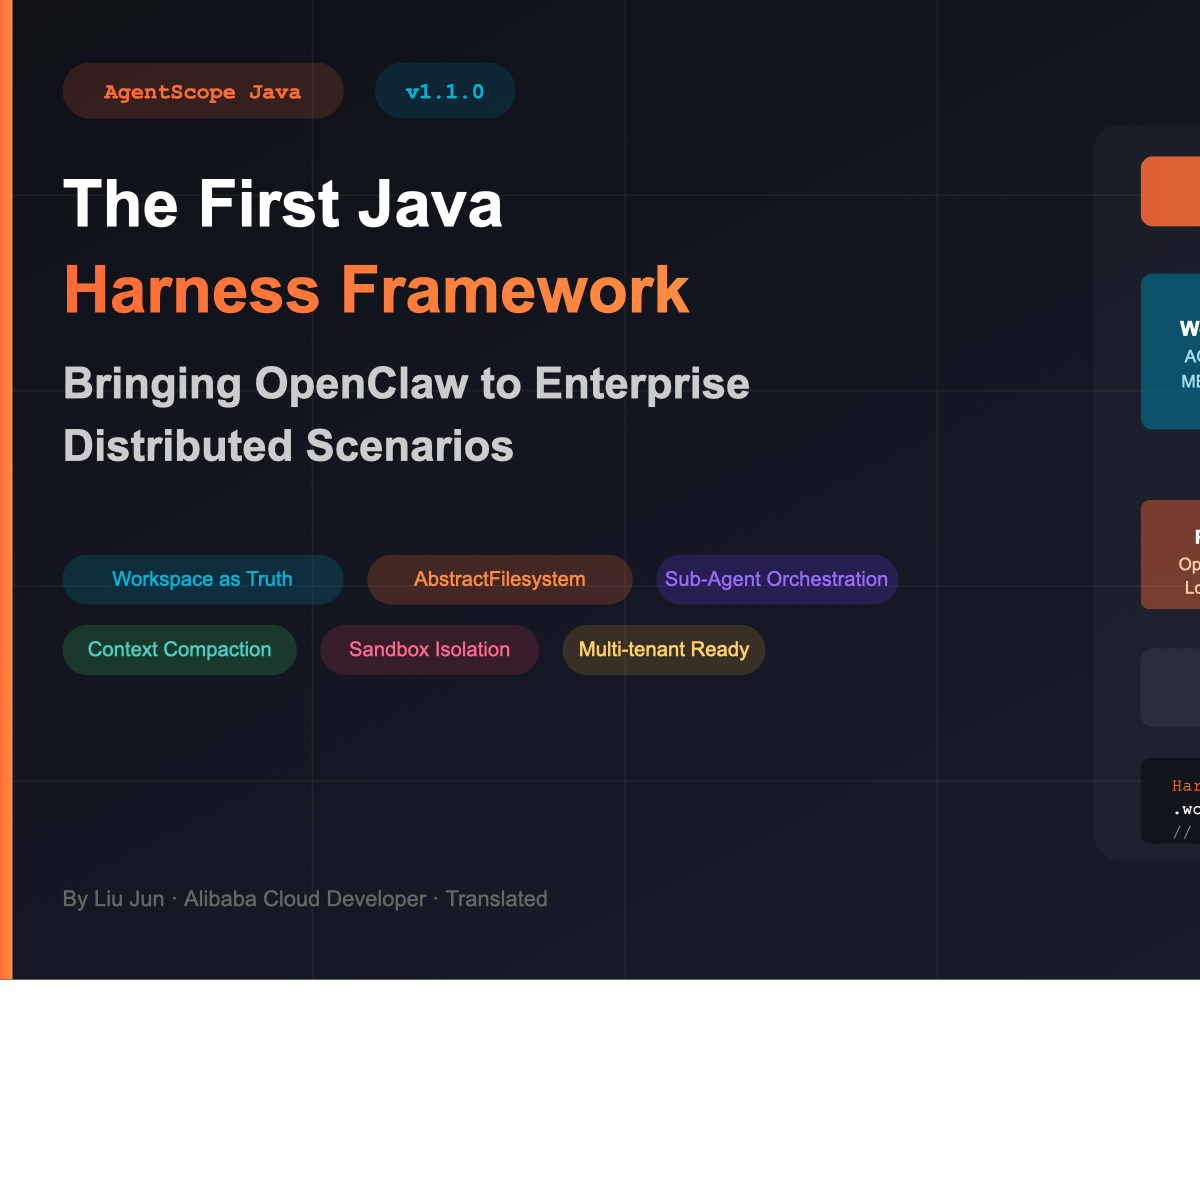Image resolution: width=1200 pixels, height=1200 pixels.
Task: Select the Workspace as Truth tag
Action: click(203, 580)
